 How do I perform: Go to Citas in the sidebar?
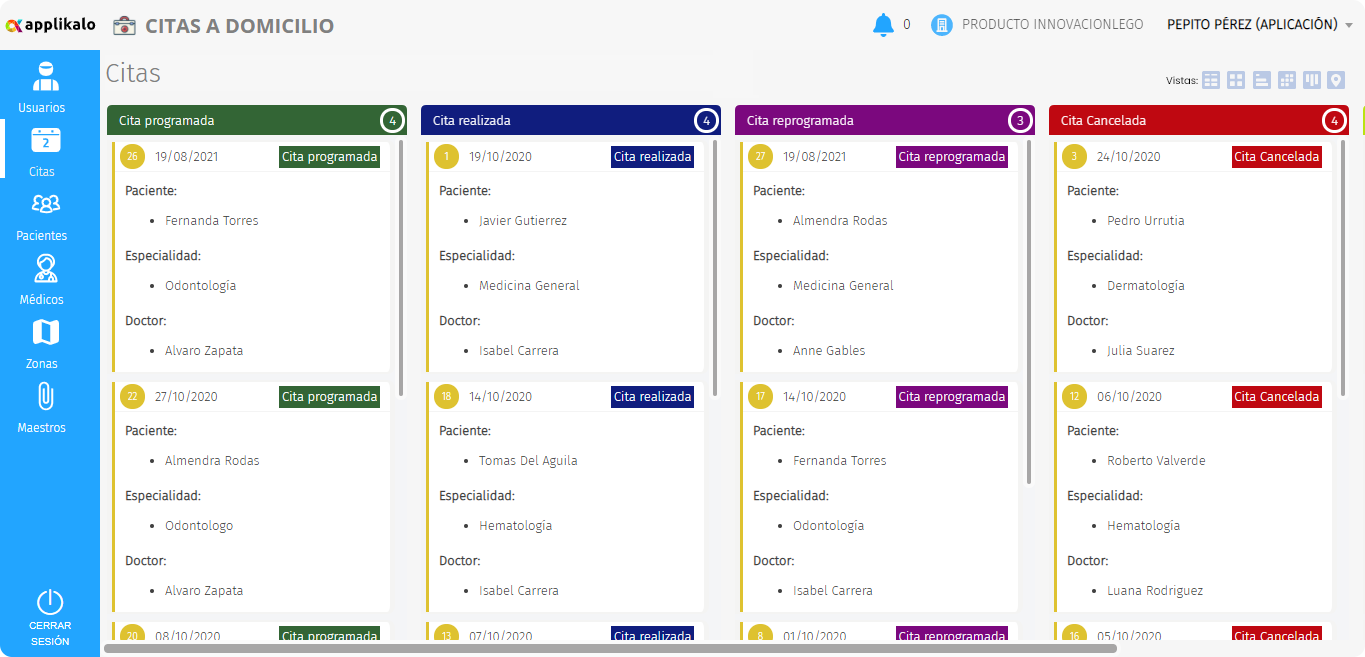click(42, 151)
